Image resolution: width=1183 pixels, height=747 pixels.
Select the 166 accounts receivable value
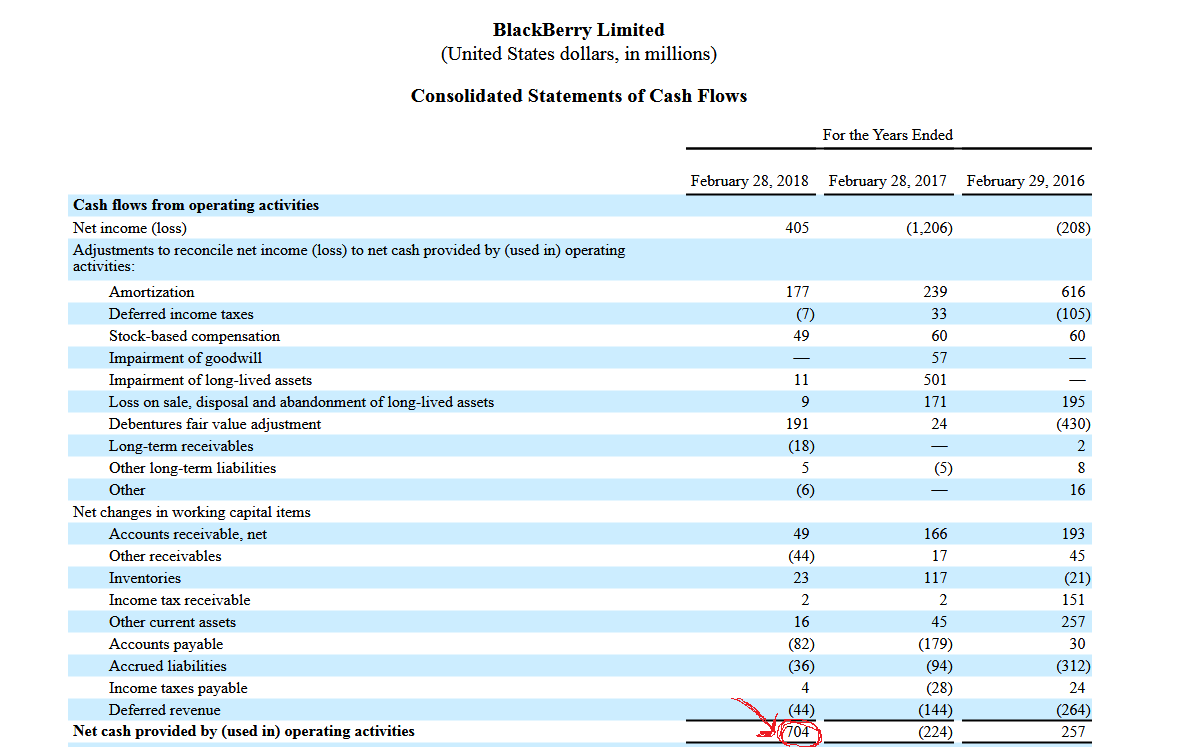tap(935, 533)
